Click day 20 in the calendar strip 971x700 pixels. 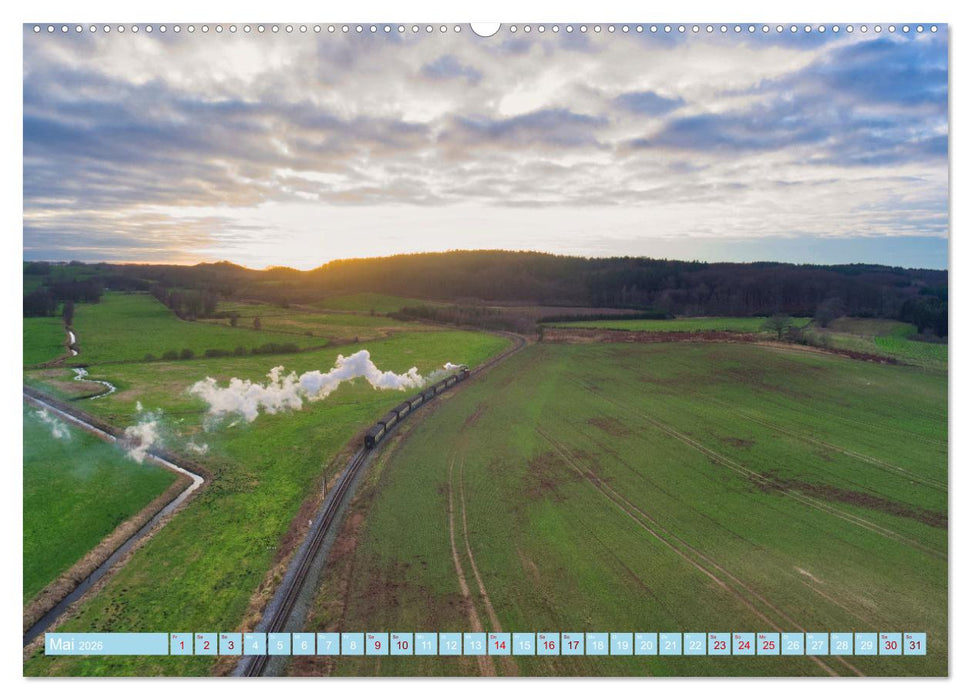(646, 644)
